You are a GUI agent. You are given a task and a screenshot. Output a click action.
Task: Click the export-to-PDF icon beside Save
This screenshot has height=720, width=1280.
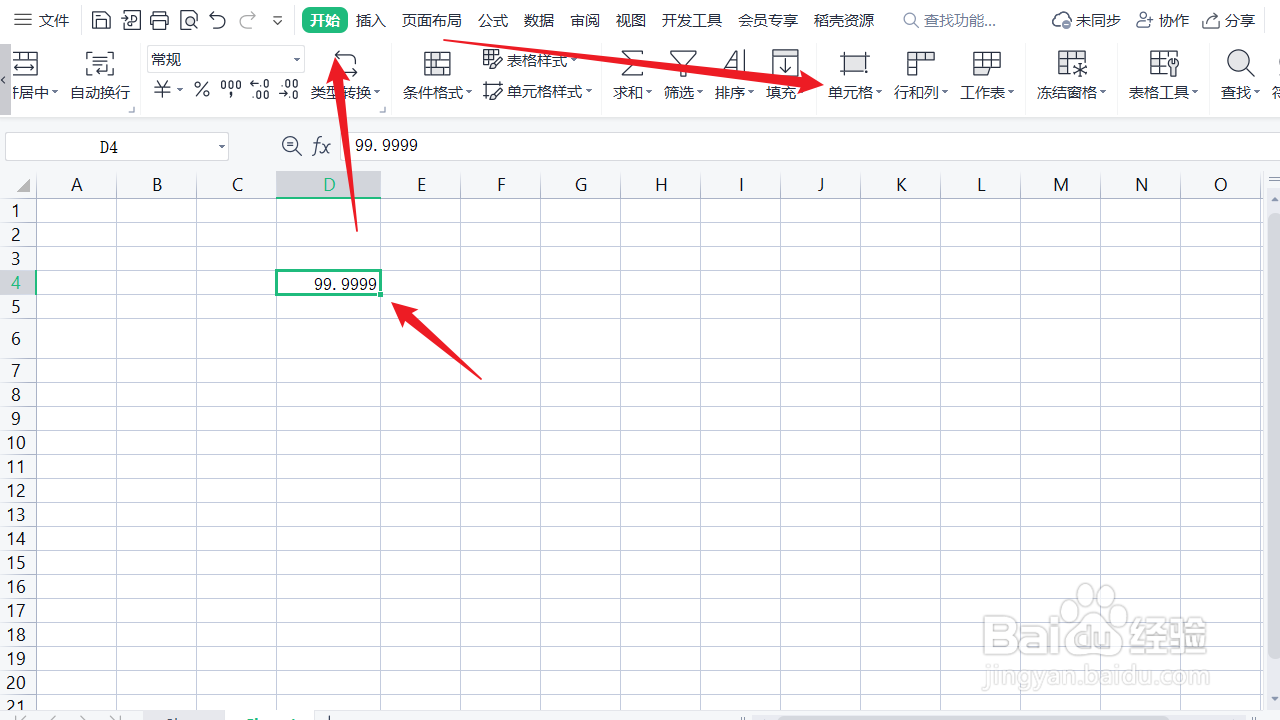point(130,20)
